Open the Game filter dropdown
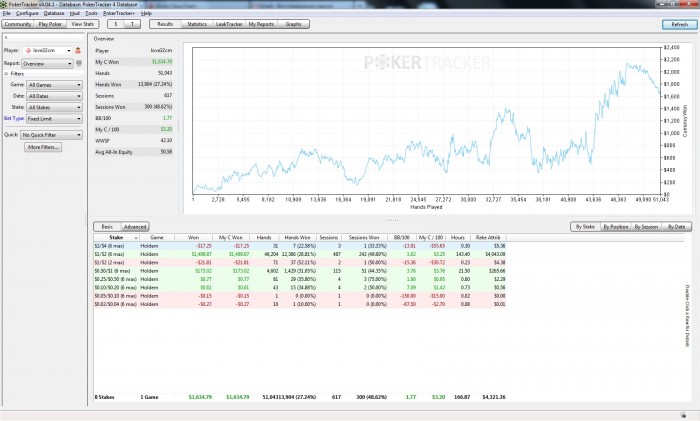The width and height of the screenshot is (700, 421). [54, 85]
